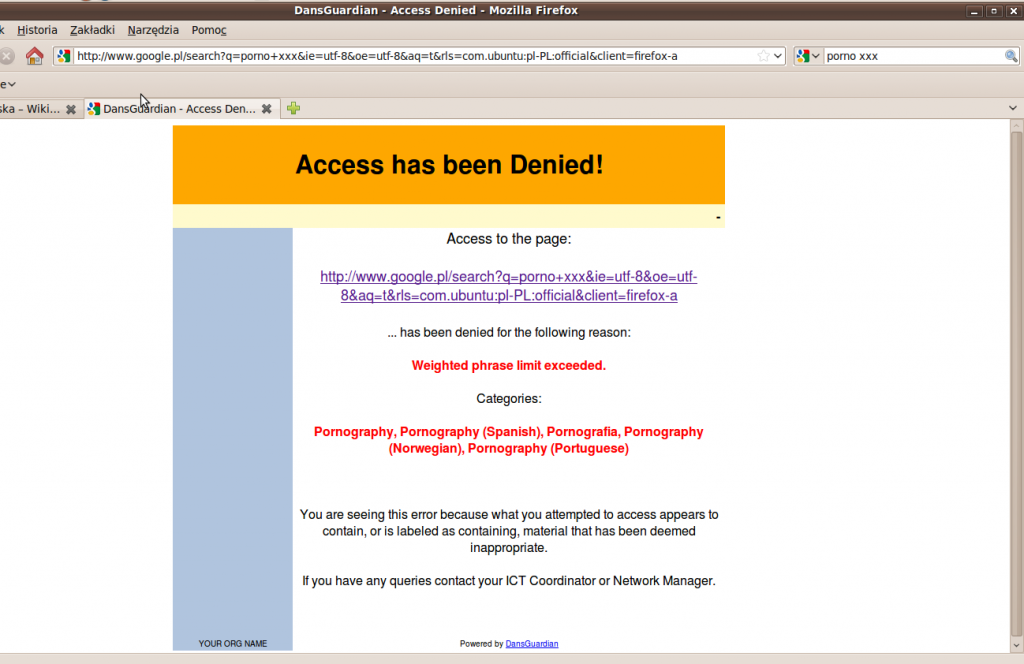Click the Home toolbar icon
Screen dimensions: 1024x664
[35, 56]
